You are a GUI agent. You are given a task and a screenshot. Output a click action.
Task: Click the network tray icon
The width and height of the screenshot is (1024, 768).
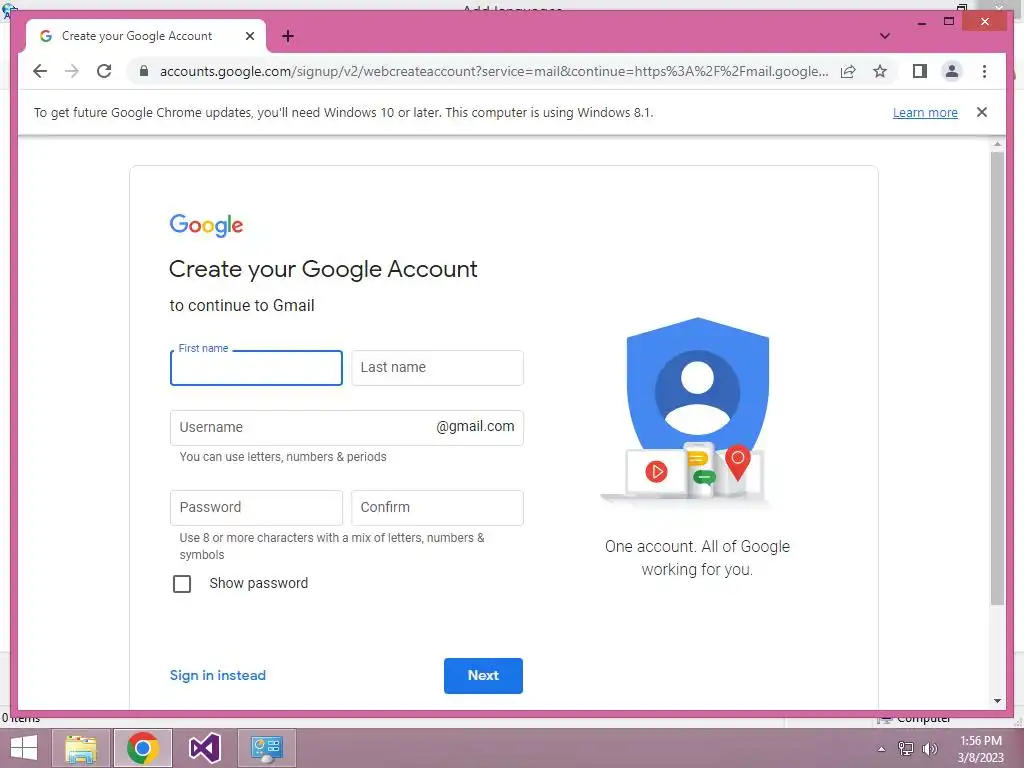click(x=905, y=749)
